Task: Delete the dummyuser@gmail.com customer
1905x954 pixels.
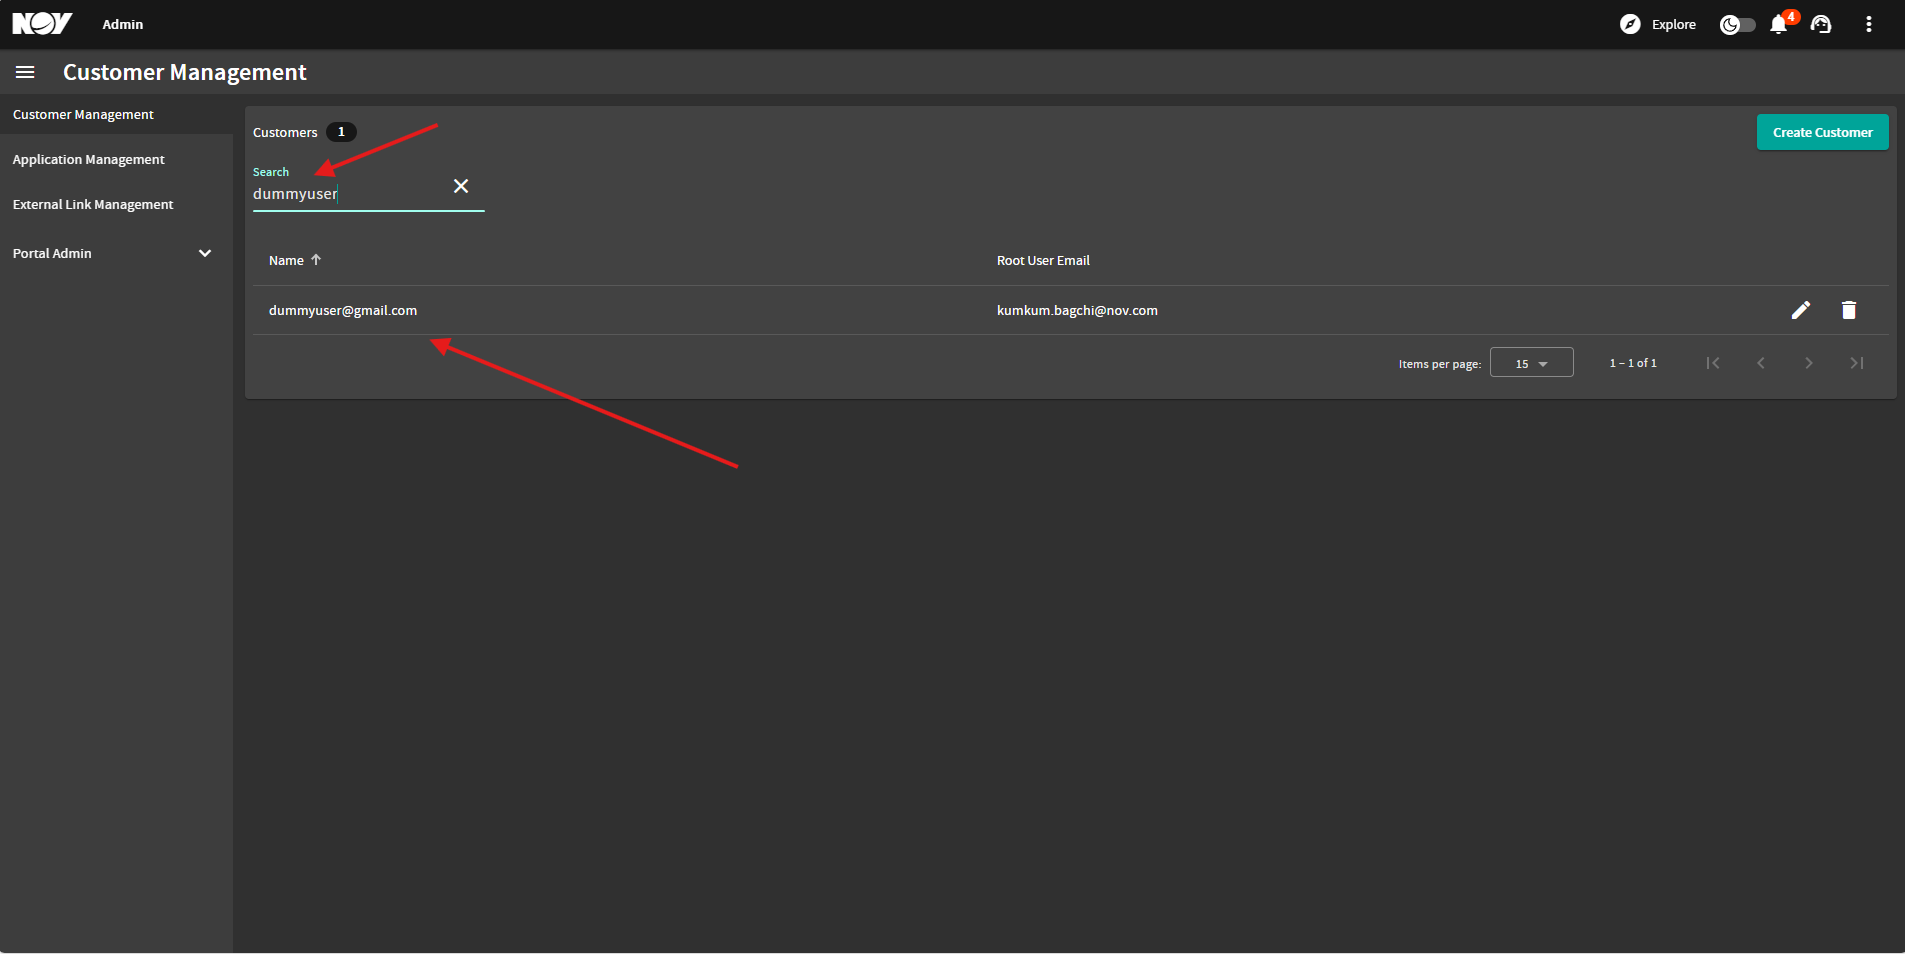Action: click(x=1848, y=310)
